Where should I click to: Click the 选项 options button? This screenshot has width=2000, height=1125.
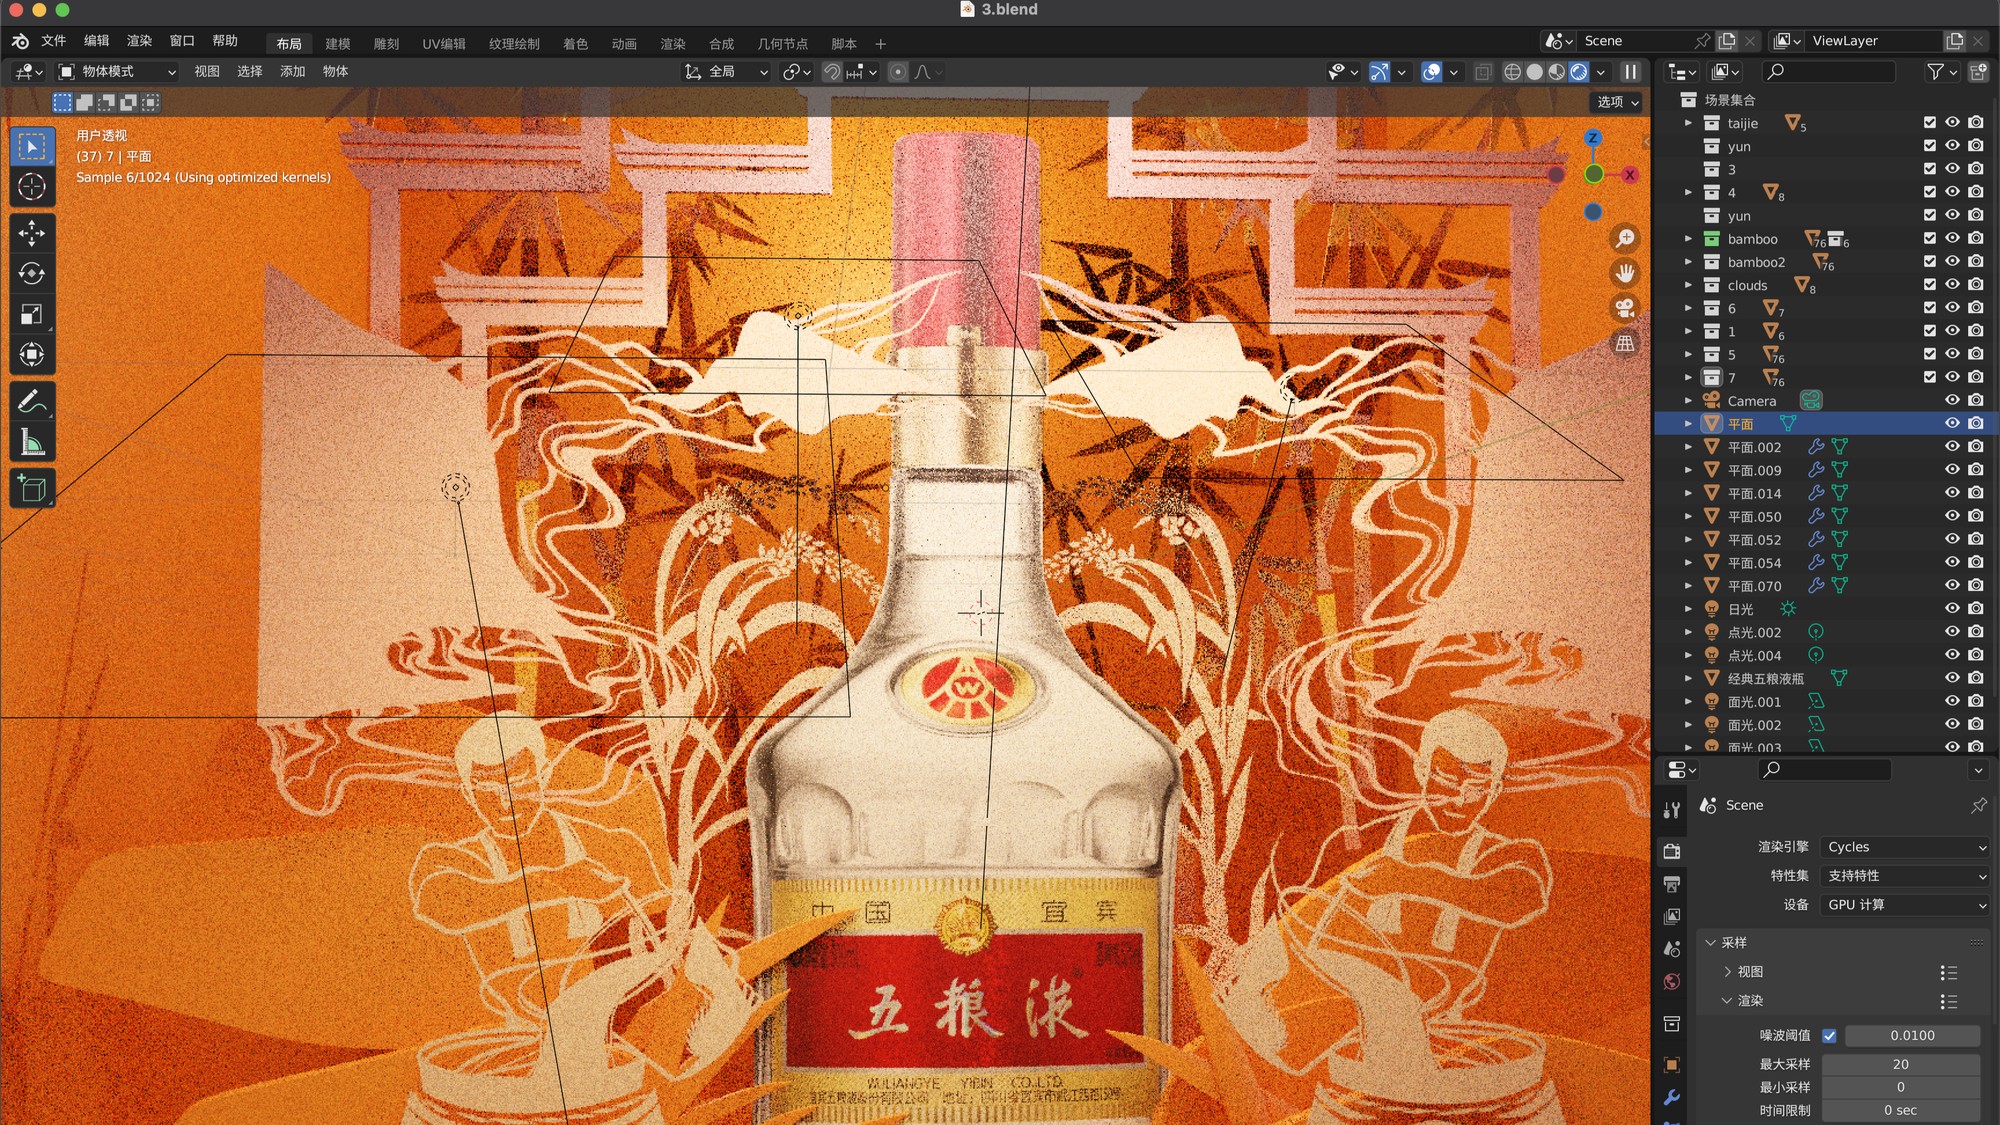[x=1617, y=102]
